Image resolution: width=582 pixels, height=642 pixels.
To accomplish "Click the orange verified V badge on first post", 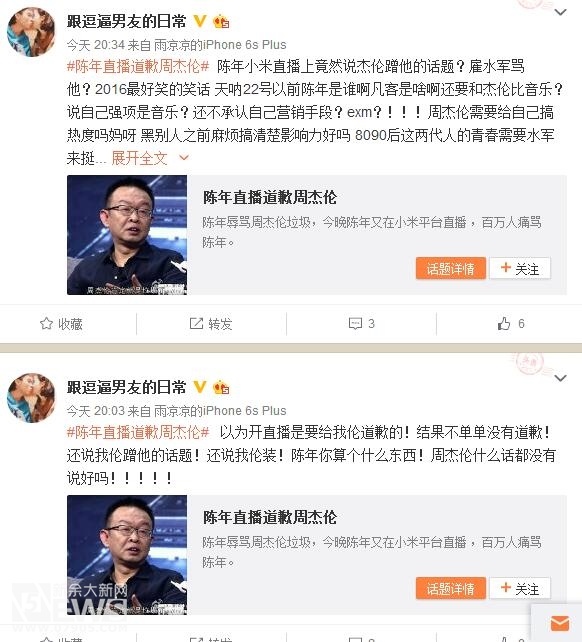I will pyautogui.click(x=199, y=21).
